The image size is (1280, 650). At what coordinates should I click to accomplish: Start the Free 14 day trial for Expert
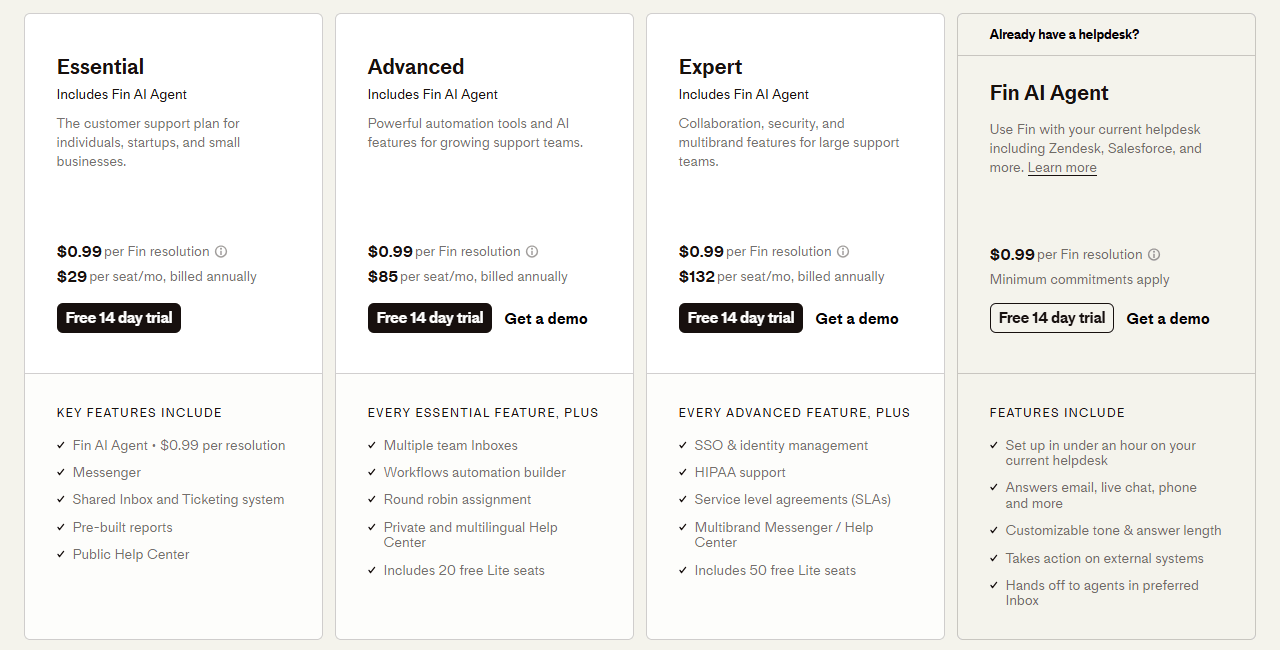coord(740,317)
